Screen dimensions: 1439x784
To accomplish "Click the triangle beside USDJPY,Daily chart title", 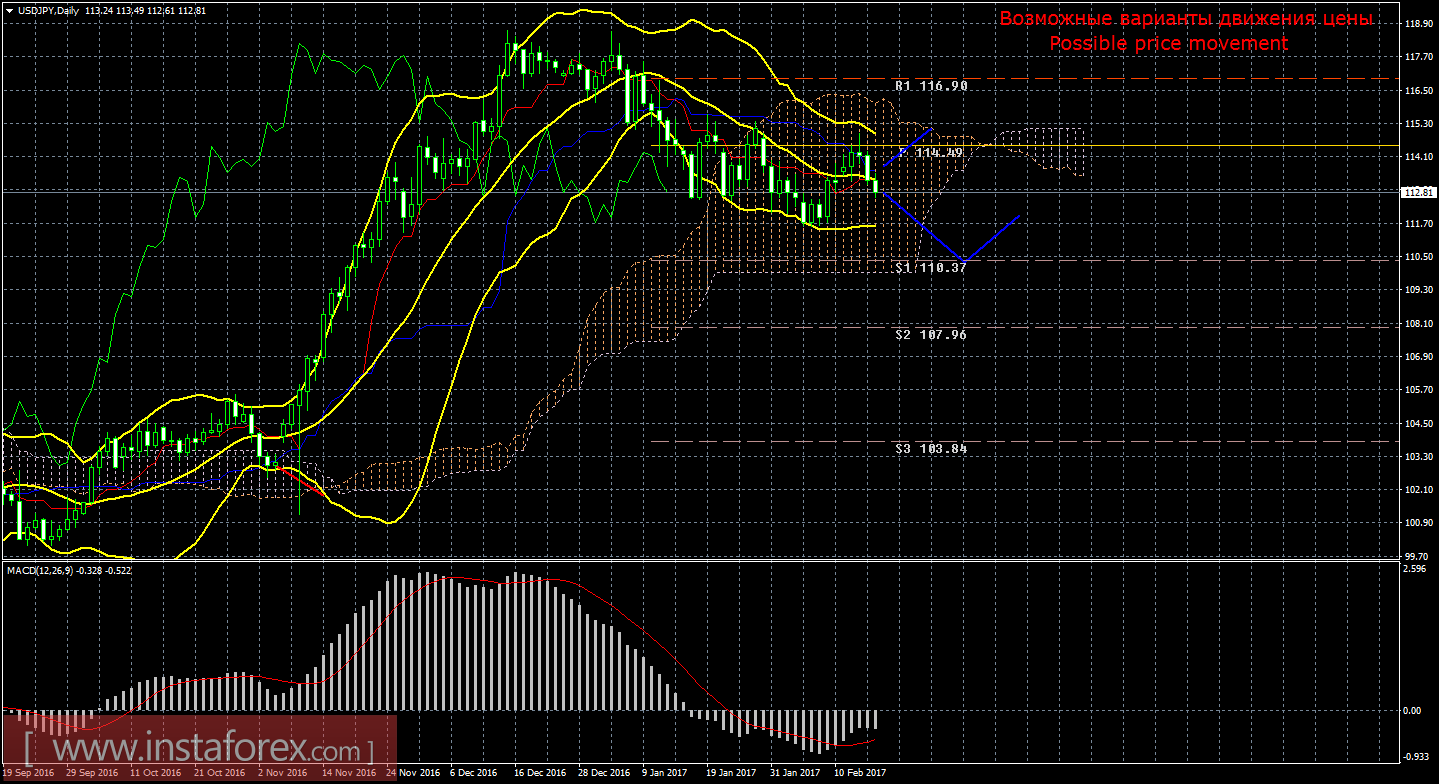I will coord(9,11).
